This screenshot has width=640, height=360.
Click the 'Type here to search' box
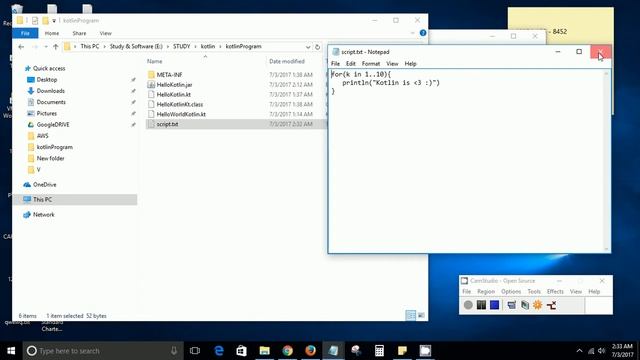(102, 351)
